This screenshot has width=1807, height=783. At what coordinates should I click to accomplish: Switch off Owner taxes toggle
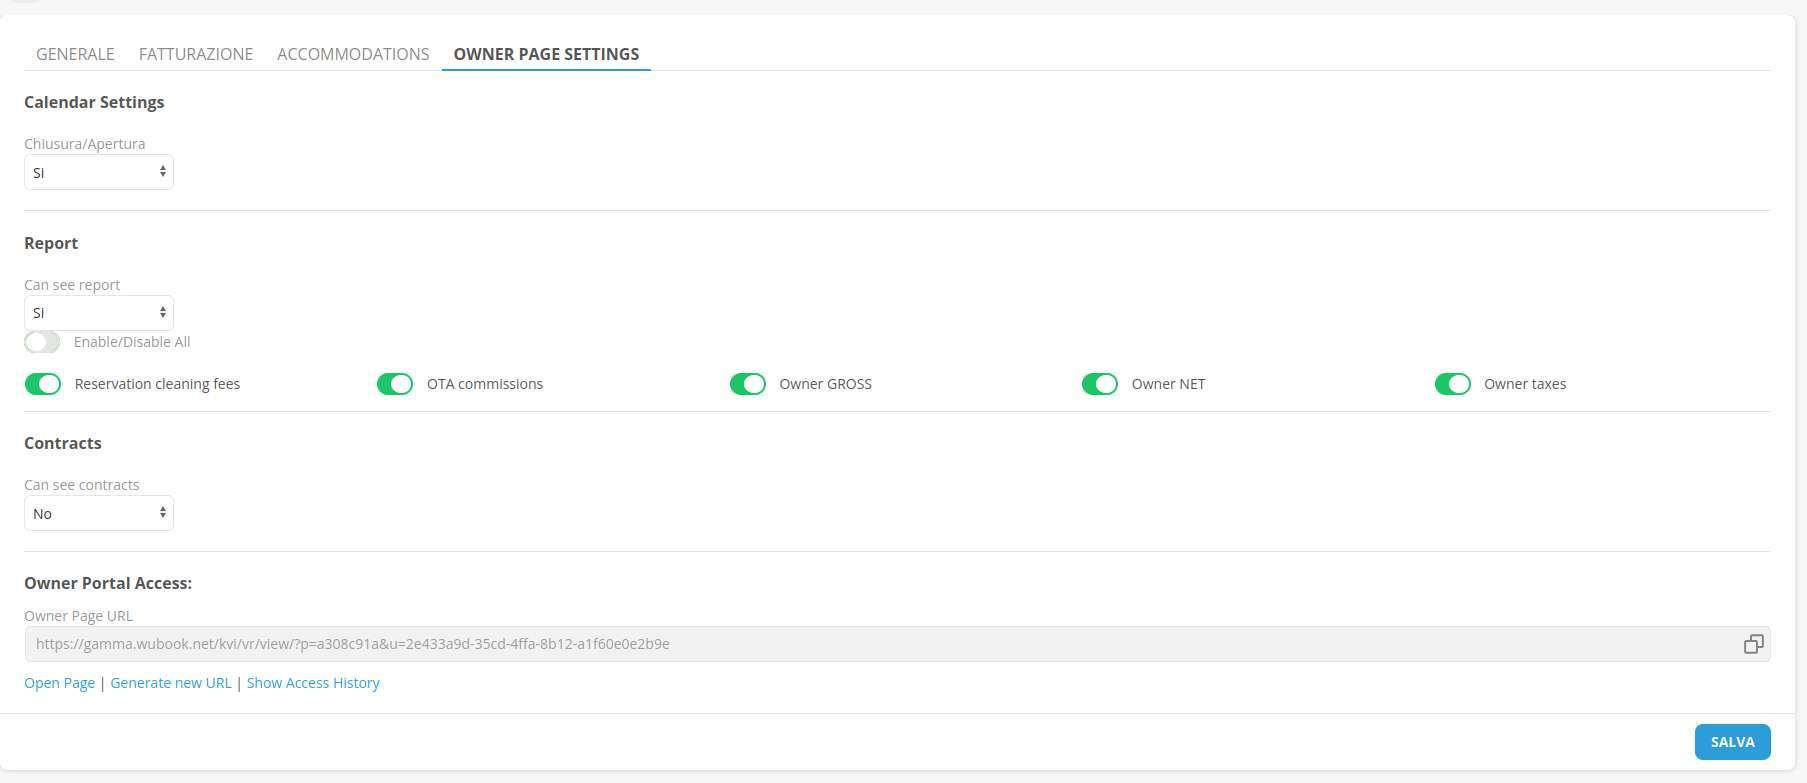(1452, 384)
